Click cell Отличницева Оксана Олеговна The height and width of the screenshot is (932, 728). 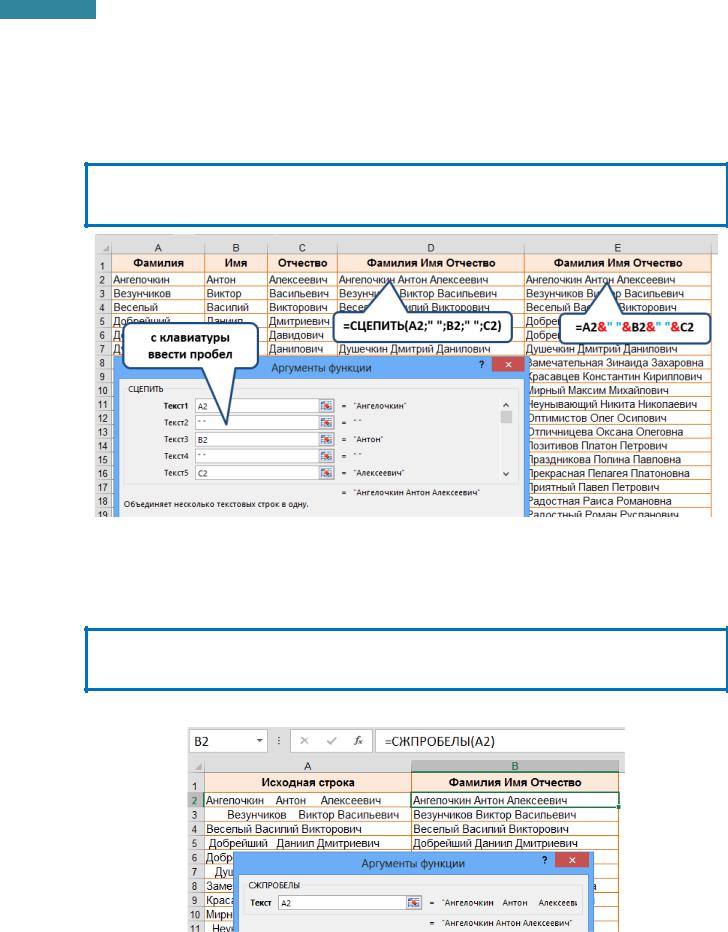(618, 432)
